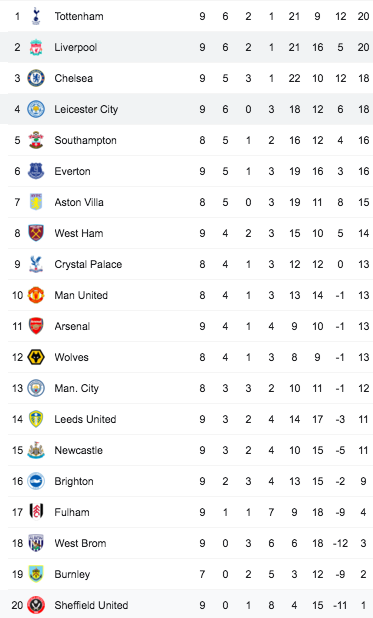373x618 pixels.
Task: Click the Man United red crest
Action: (36, 295)
